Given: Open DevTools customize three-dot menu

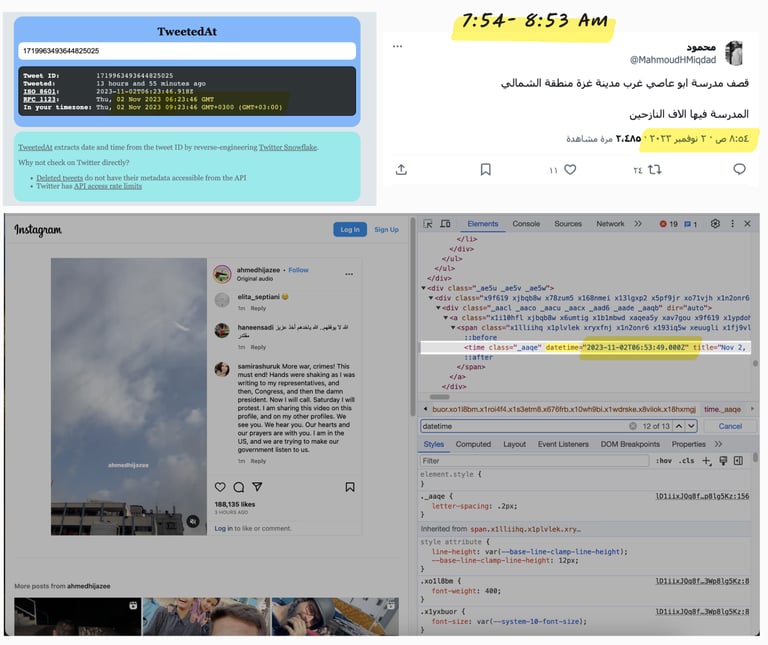Looking at the screenshot, I should coord(732,224).
